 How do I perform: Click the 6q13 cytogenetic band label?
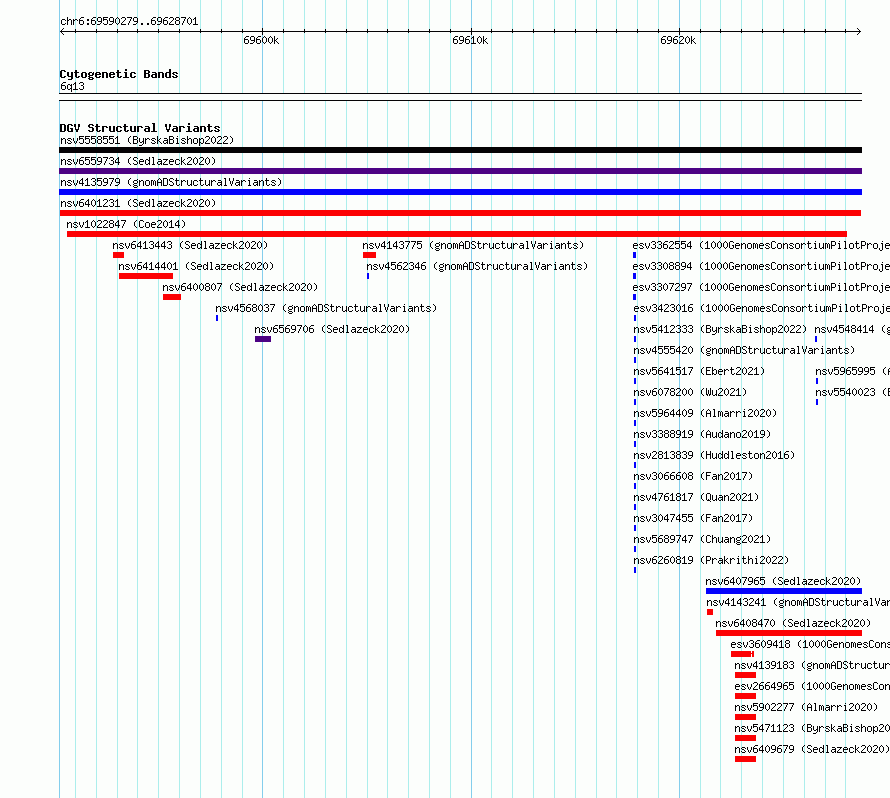pyautogui.click(x=72, y=86)
